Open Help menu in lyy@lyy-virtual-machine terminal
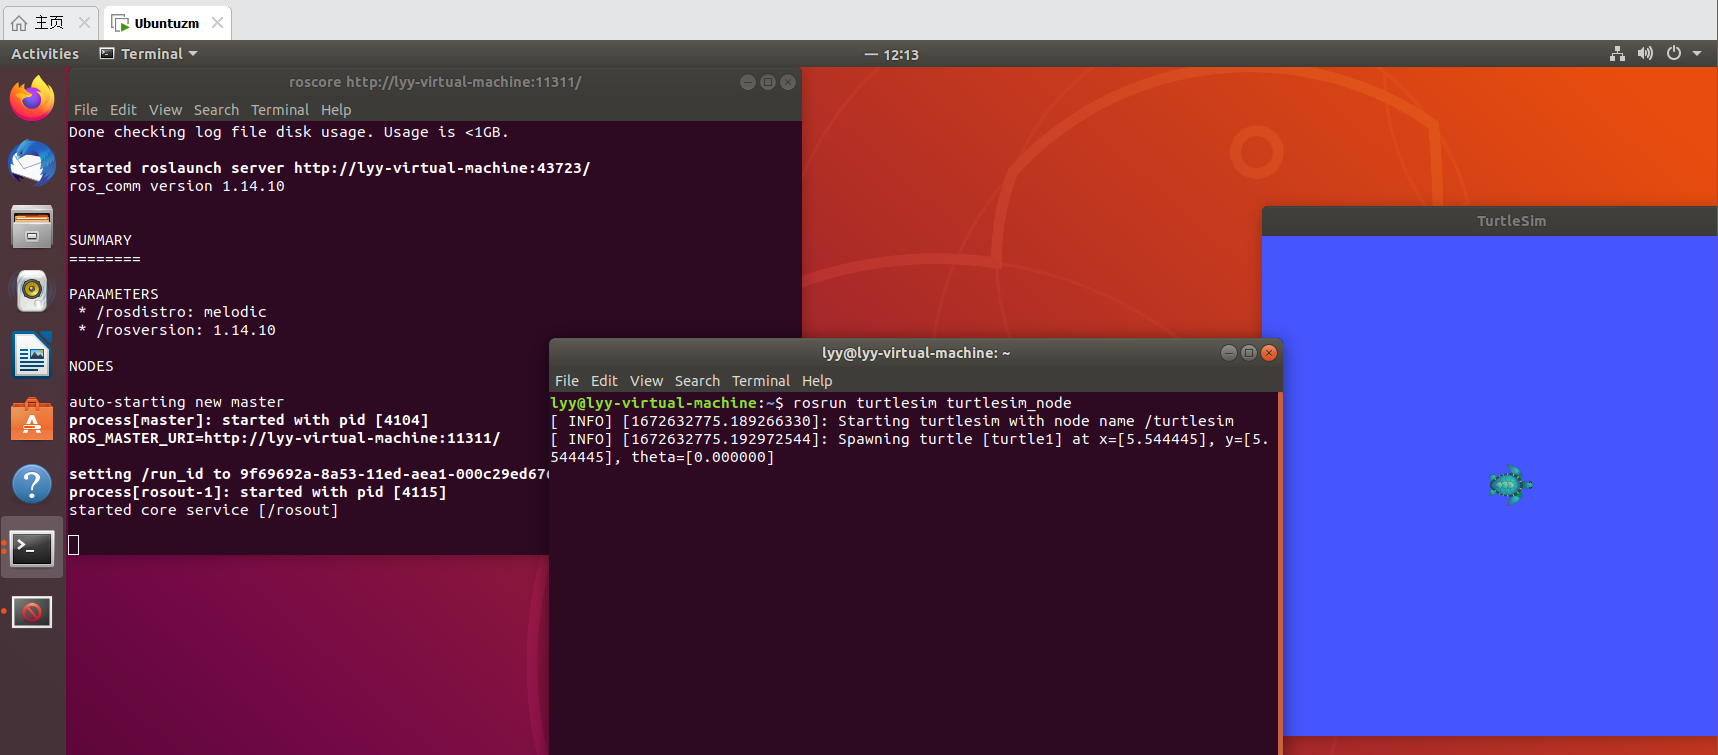 pos(817,381)
